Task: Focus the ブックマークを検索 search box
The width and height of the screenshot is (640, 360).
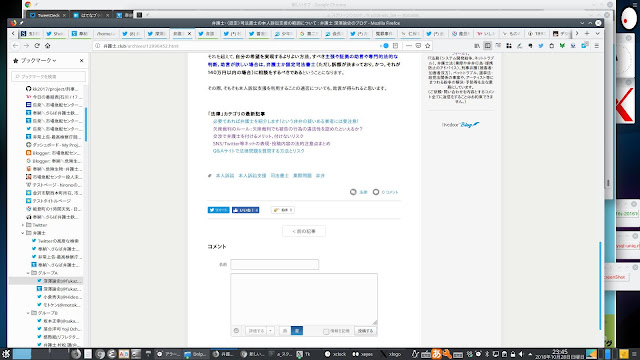Action: (49, 76)
